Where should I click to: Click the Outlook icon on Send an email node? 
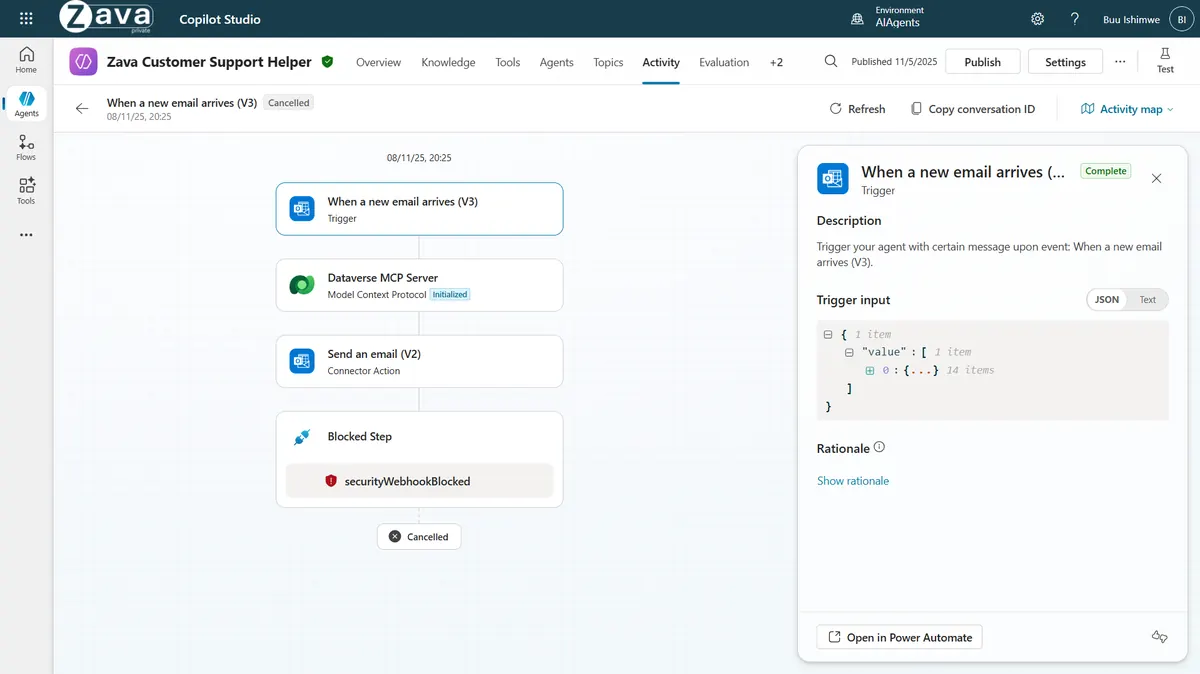[302, 361]
